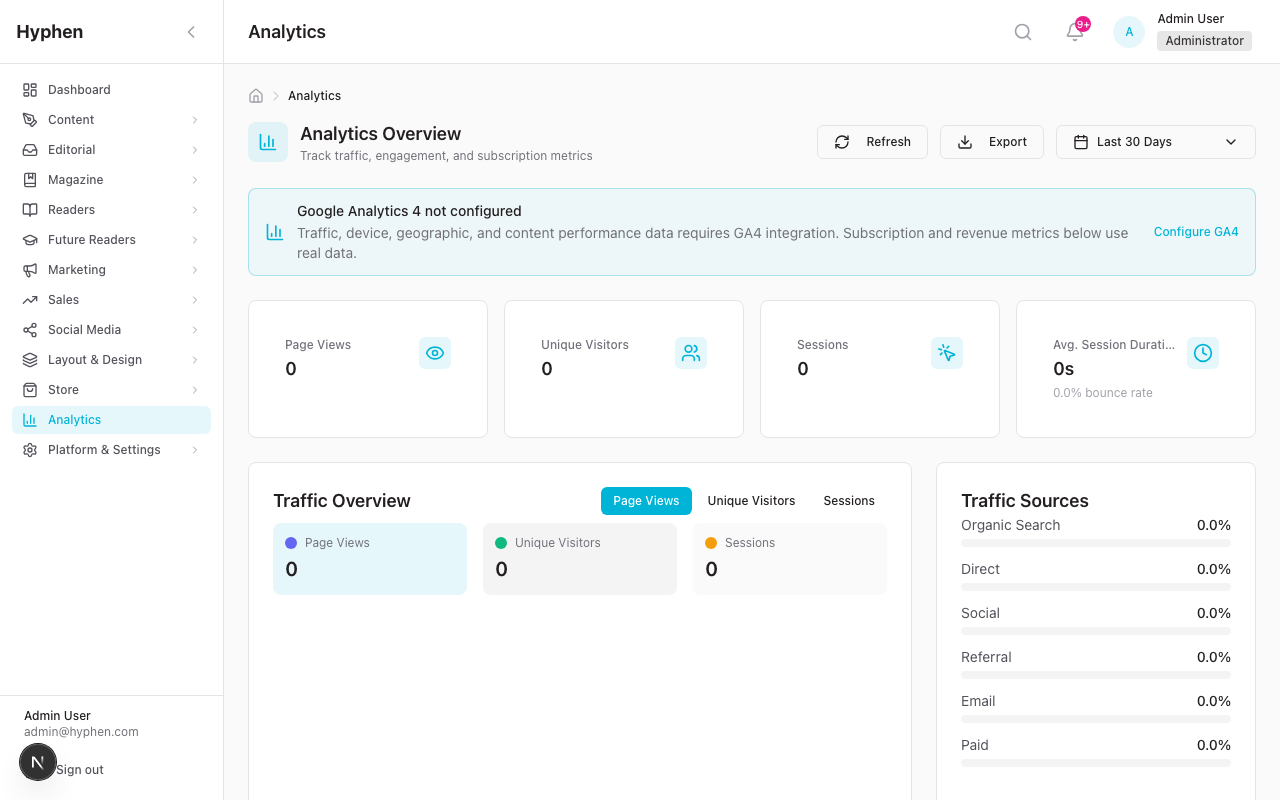Click the Sessions cursor icon on the stat card
The width and height of the screenshot is (1280, 800).
tap(946, 353)
